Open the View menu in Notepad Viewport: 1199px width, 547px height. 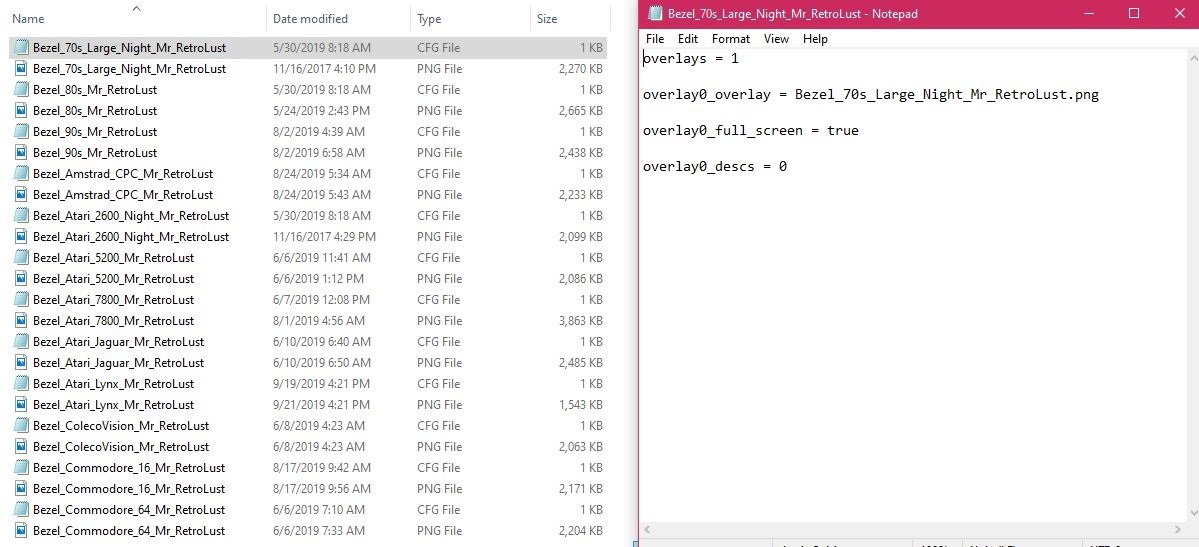pyautogui.click(x=776, y=39)
